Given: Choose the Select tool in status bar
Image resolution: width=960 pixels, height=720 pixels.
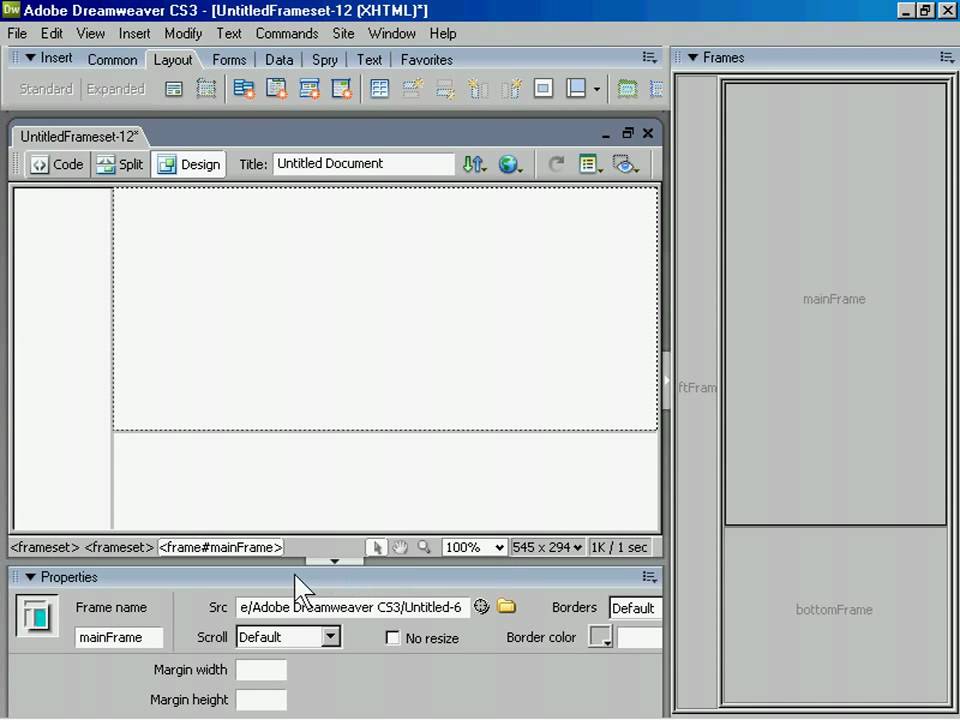Looking at the screenshot, I should (377, 547).
